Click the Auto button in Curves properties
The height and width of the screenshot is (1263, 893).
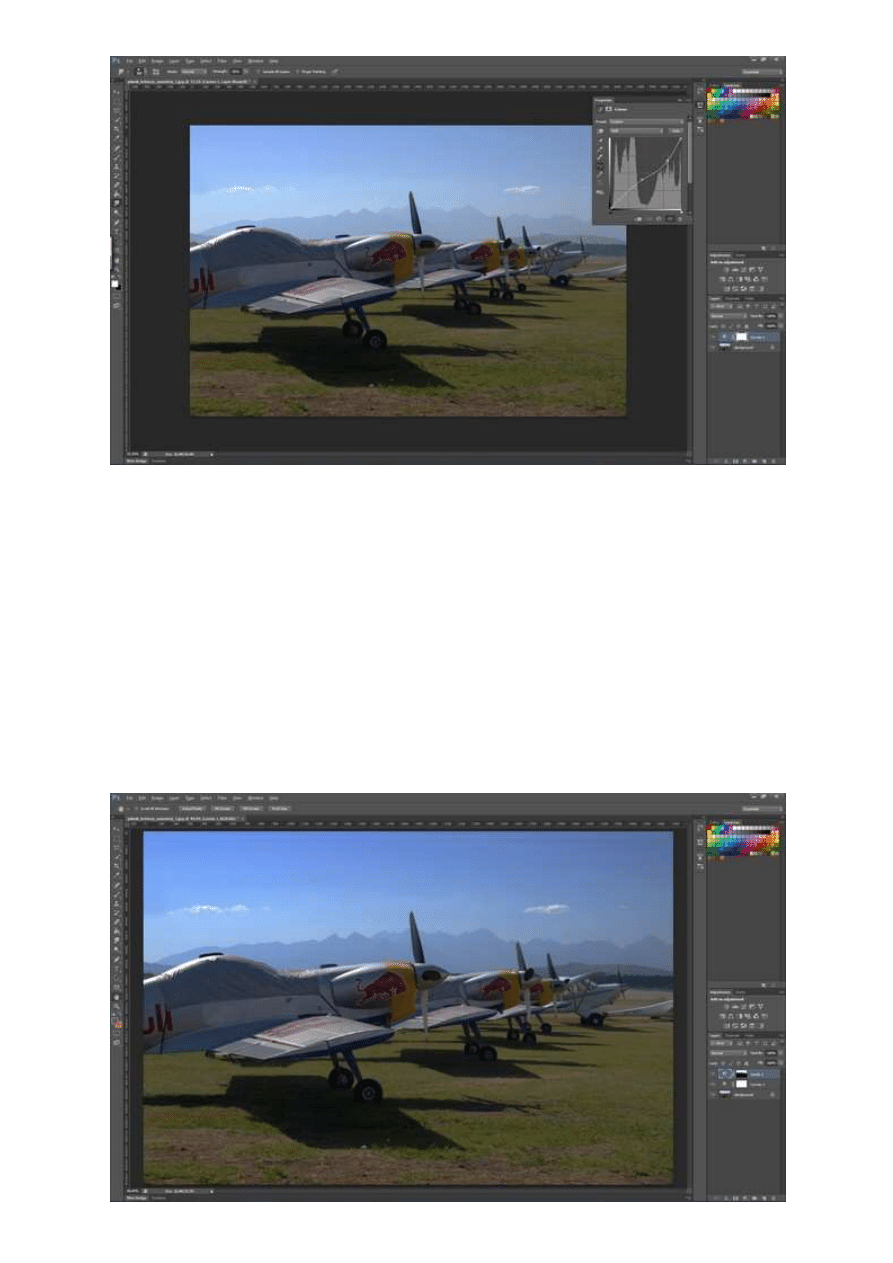[x=676, y=131]
